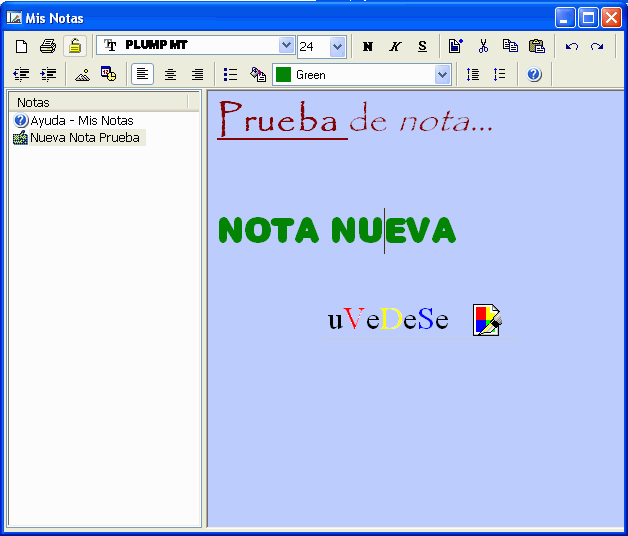Viewport: 628px width, 536px height.
Task: Click the green color swatch
Action: (283, 75)
